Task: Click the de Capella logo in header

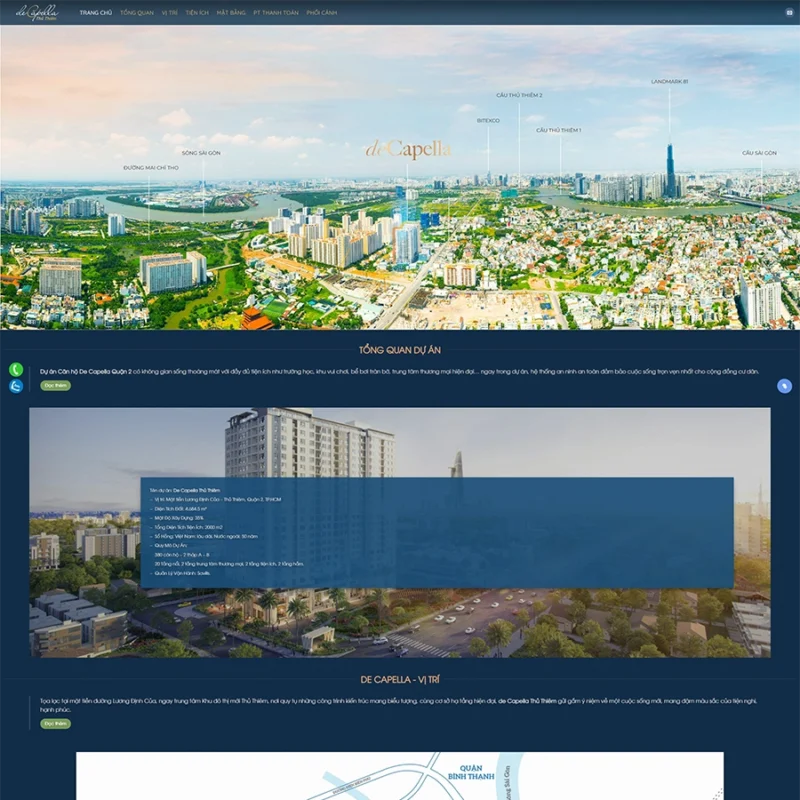Action: click(37, 12)
